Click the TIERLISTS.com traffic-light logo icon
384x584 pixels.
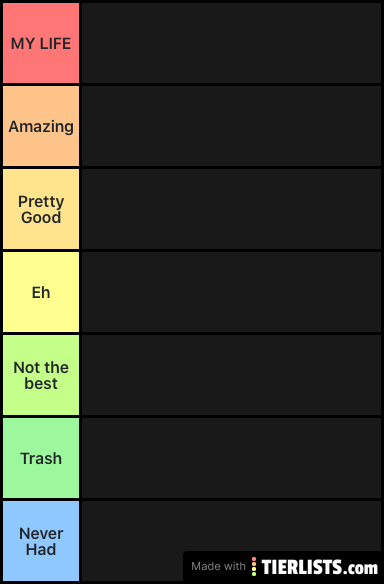point(254,566)
